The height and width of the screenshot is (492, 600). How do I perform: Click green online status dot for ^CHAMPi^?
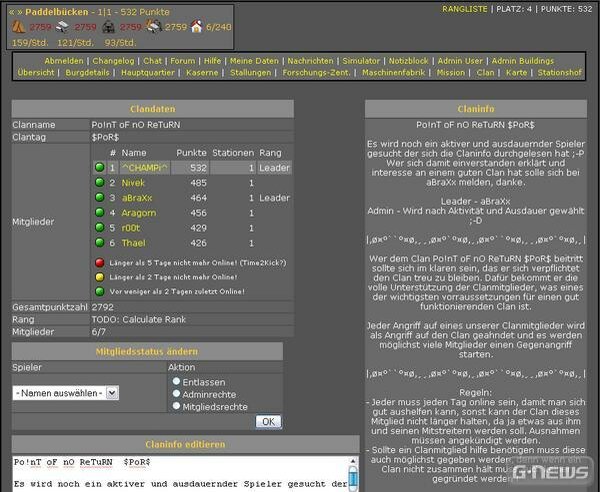click(99, 167)
